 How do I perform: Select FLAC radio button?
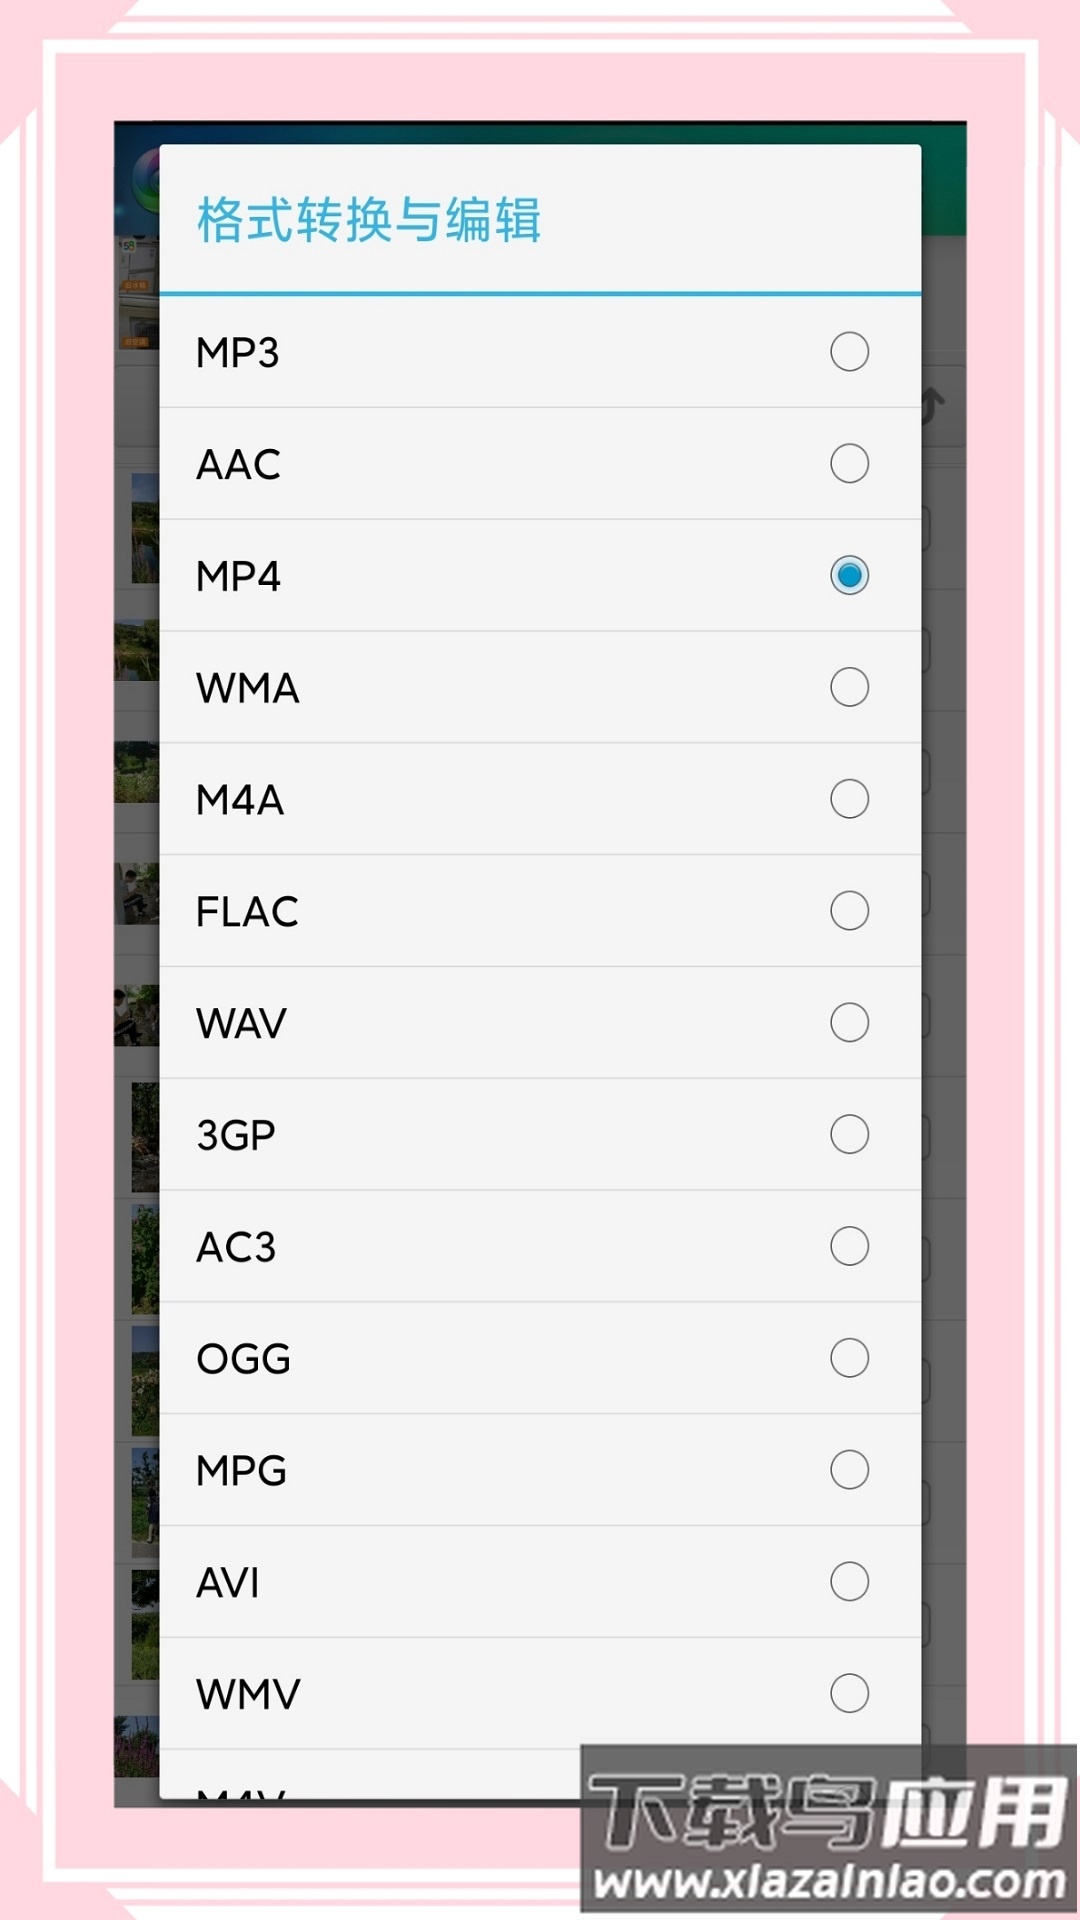pyautogui.click(x=849, y=911)
